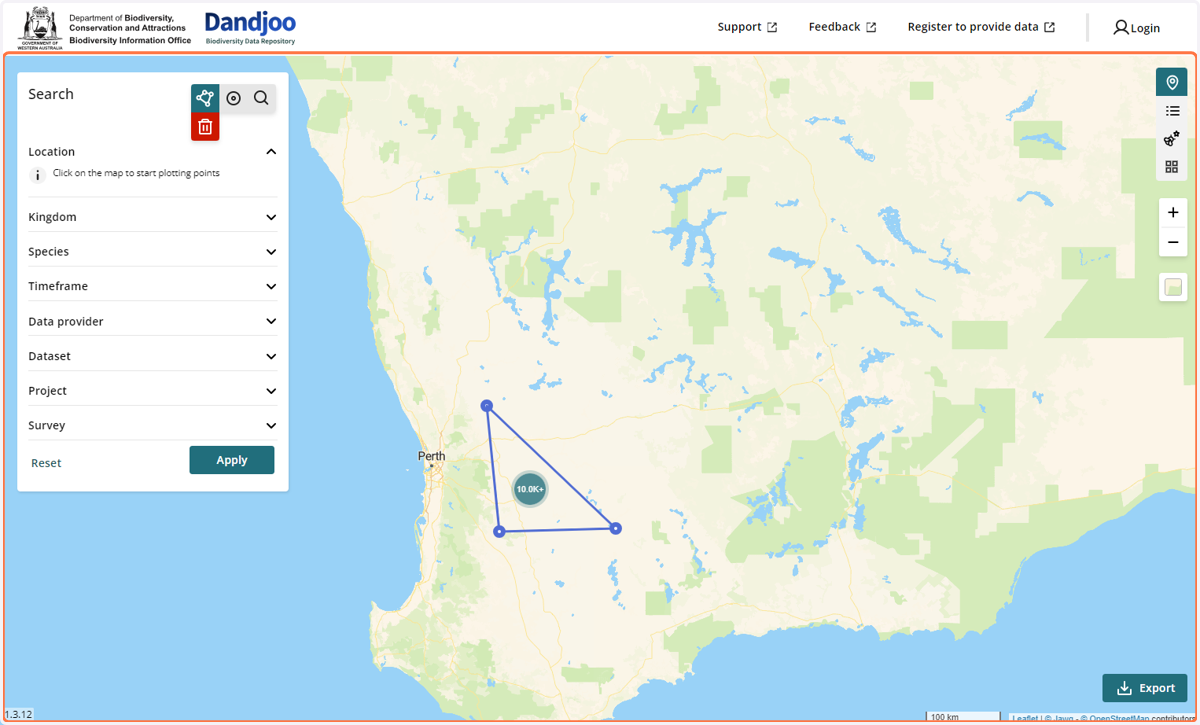Image resolution: width=1200 pixels, height=725 pixels.
Task: Open the Leaflet attribution link
Action: point(1024,718)
